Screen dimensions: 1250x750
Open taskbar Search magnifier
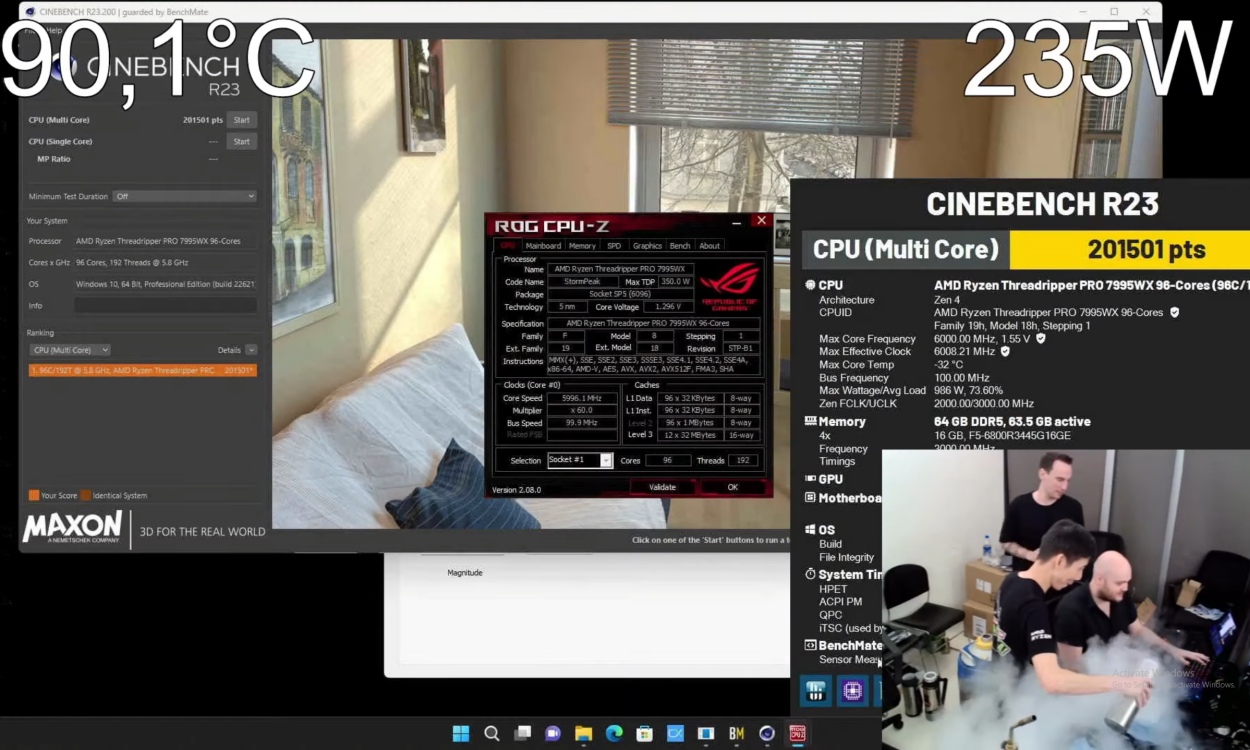click(492, 734)
